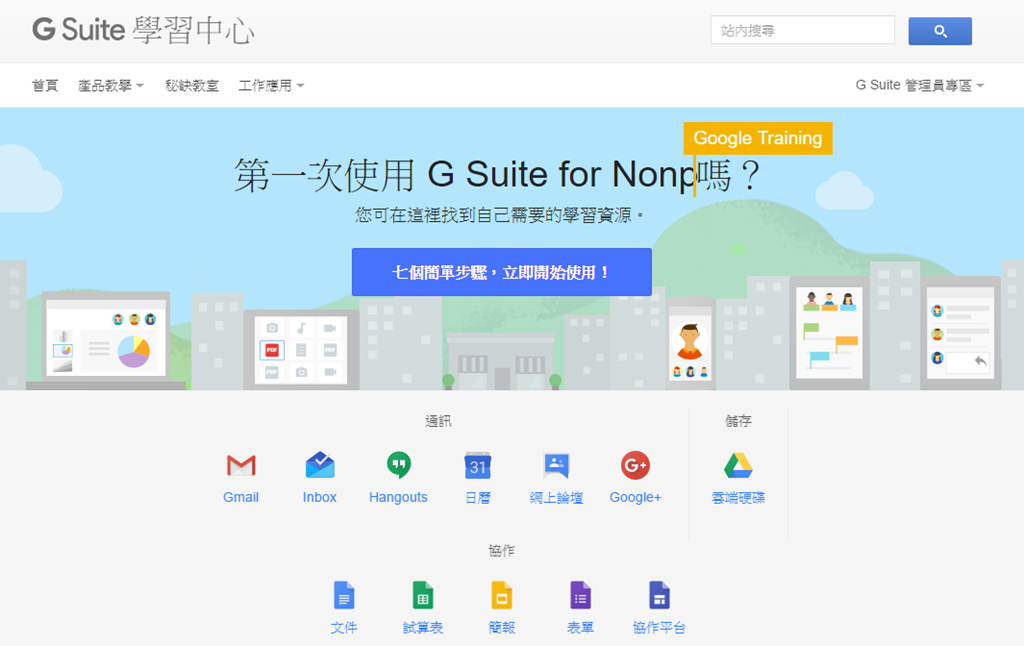Open the Google Drive icon

(738, 465)
